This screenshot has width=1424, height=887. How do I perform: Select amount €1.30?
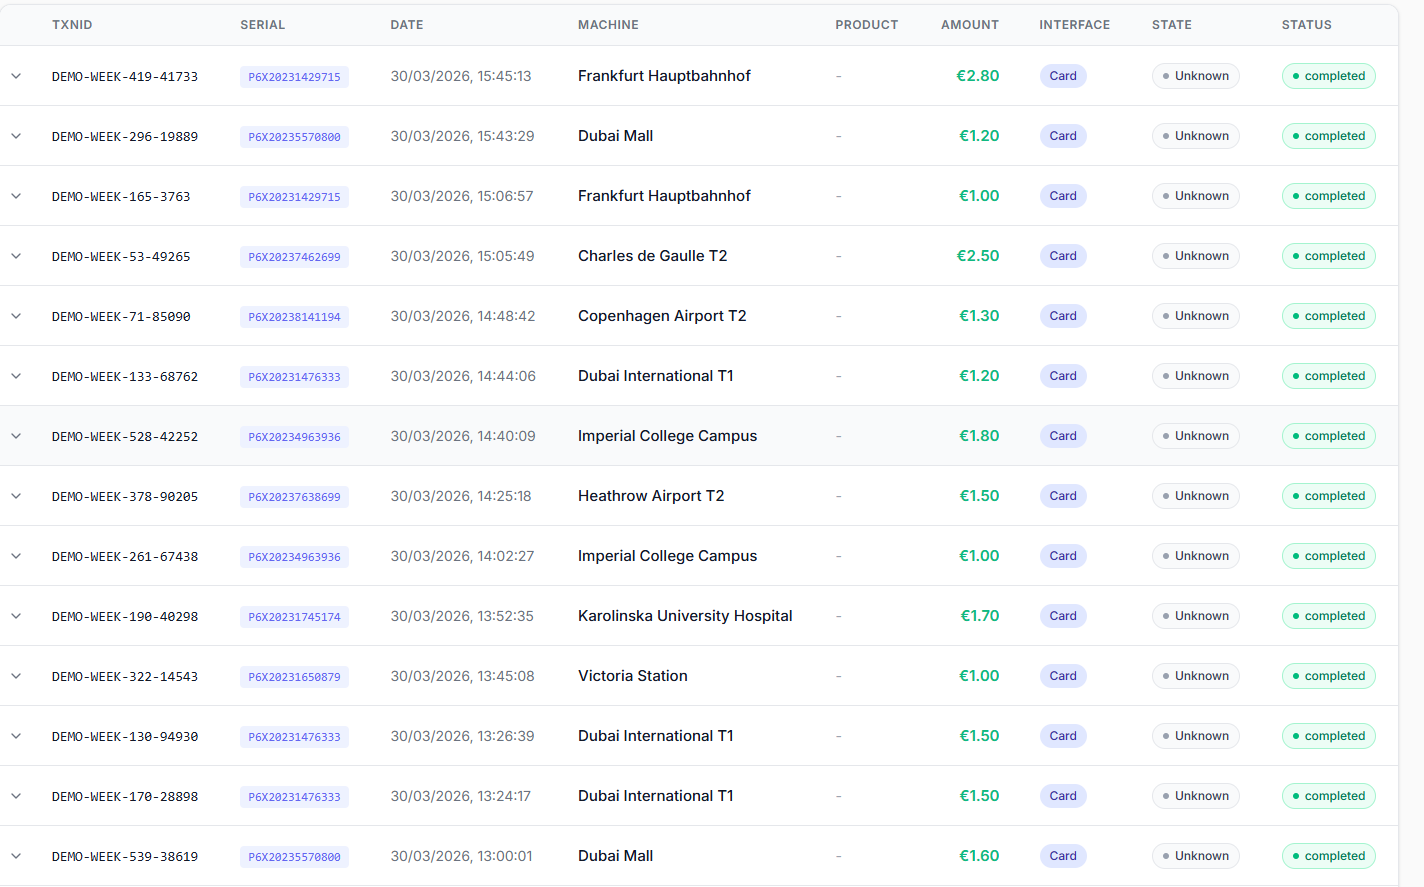[979, 316]
